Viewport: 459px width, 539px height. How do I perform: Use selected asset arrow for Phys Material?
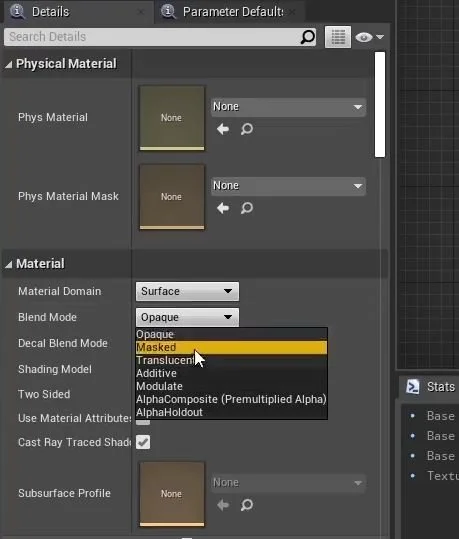(223, 129)
